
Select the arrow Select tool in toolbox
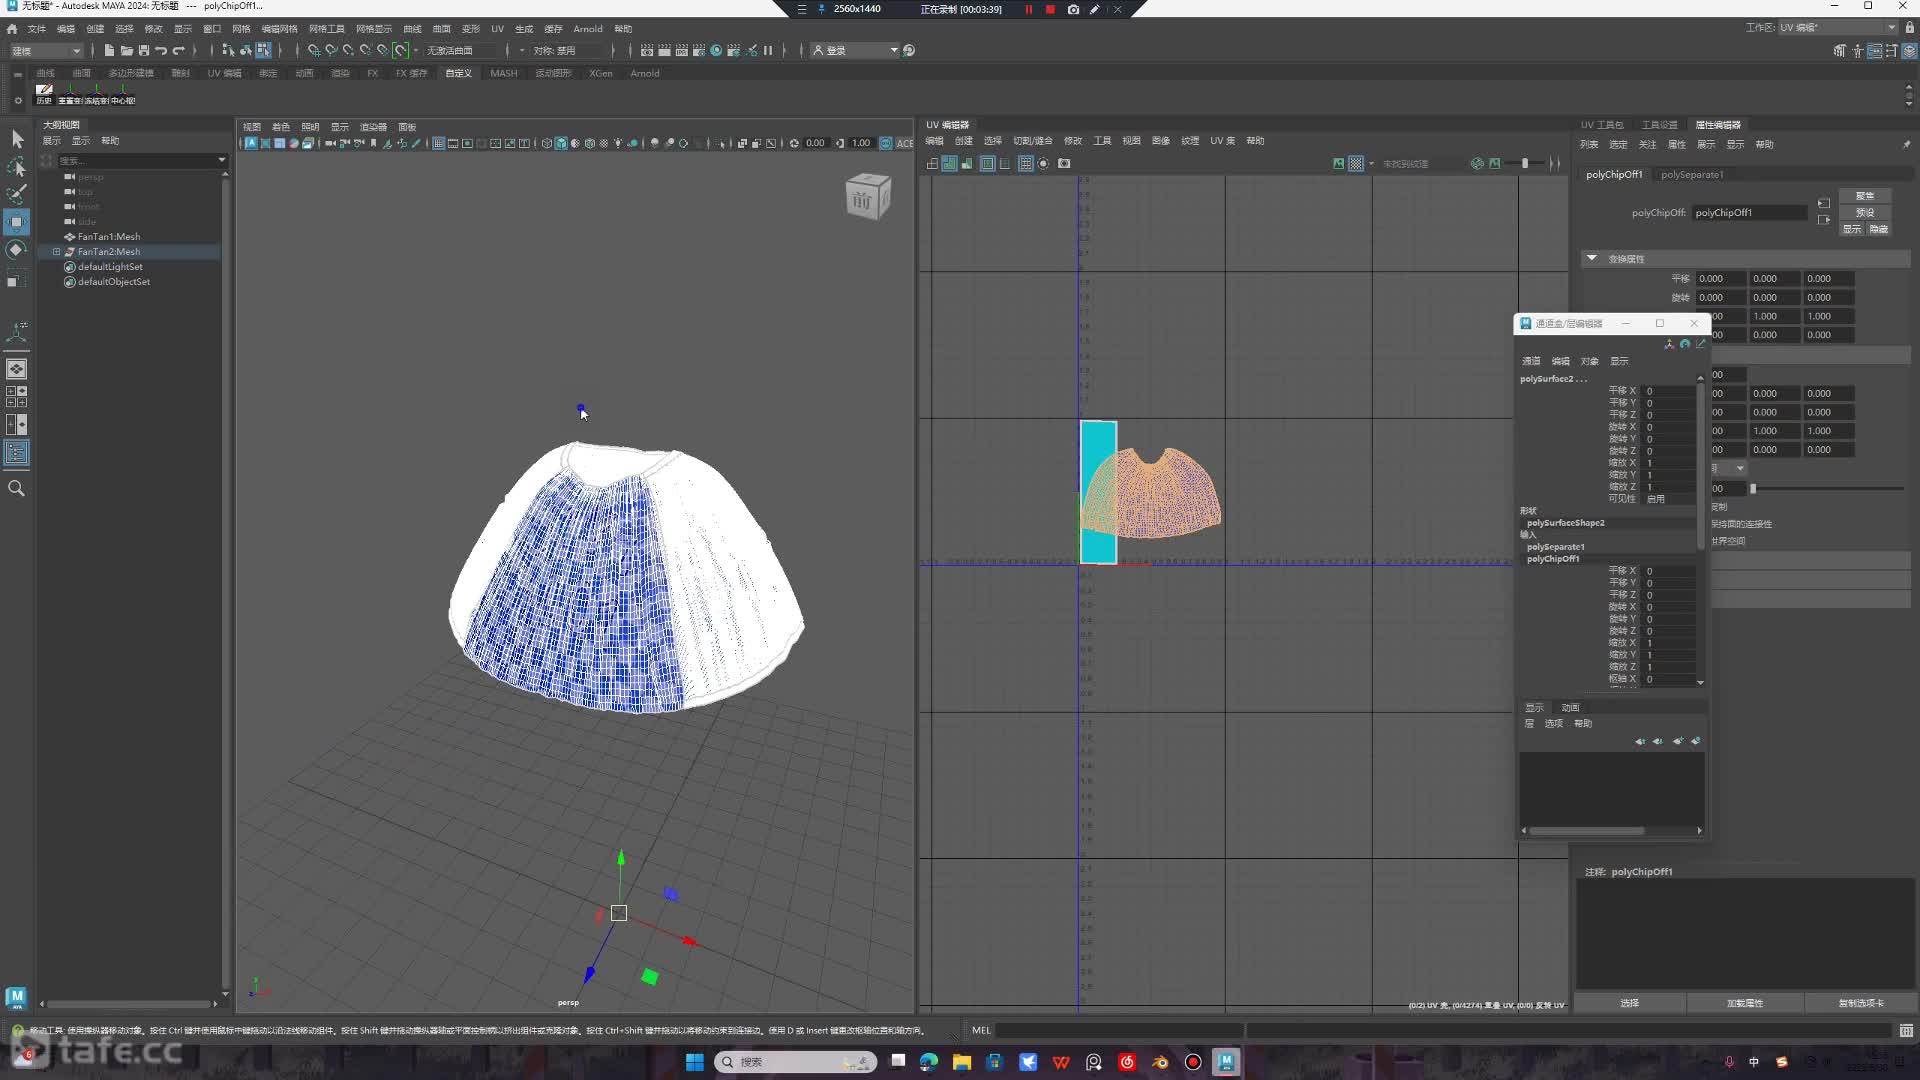click(17, 139)
